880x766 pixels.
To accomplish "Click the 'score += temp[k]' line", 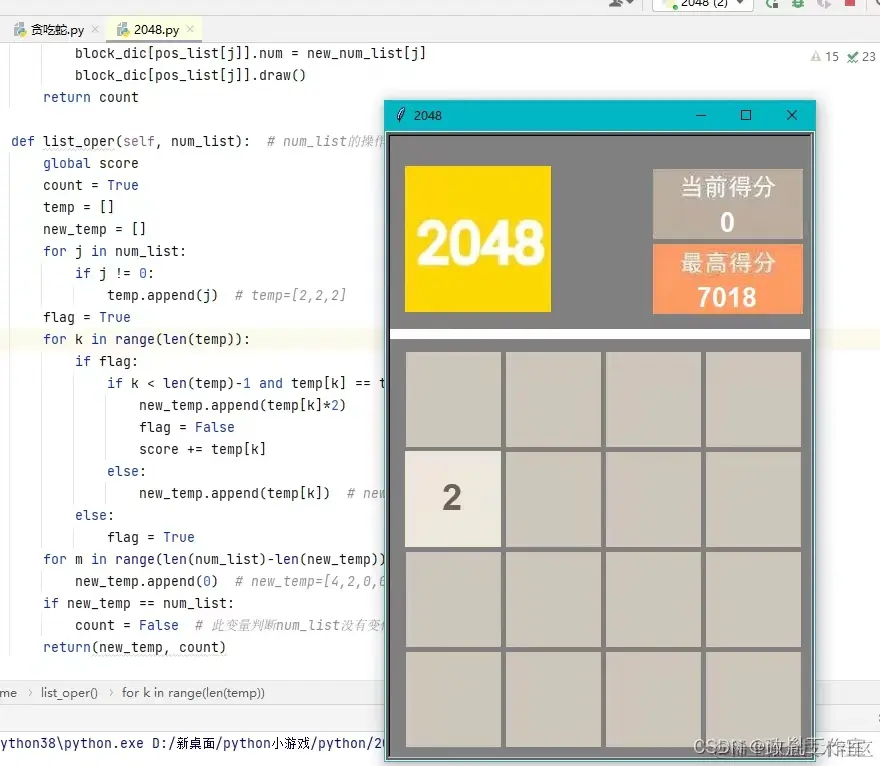I will pos(203,449).
